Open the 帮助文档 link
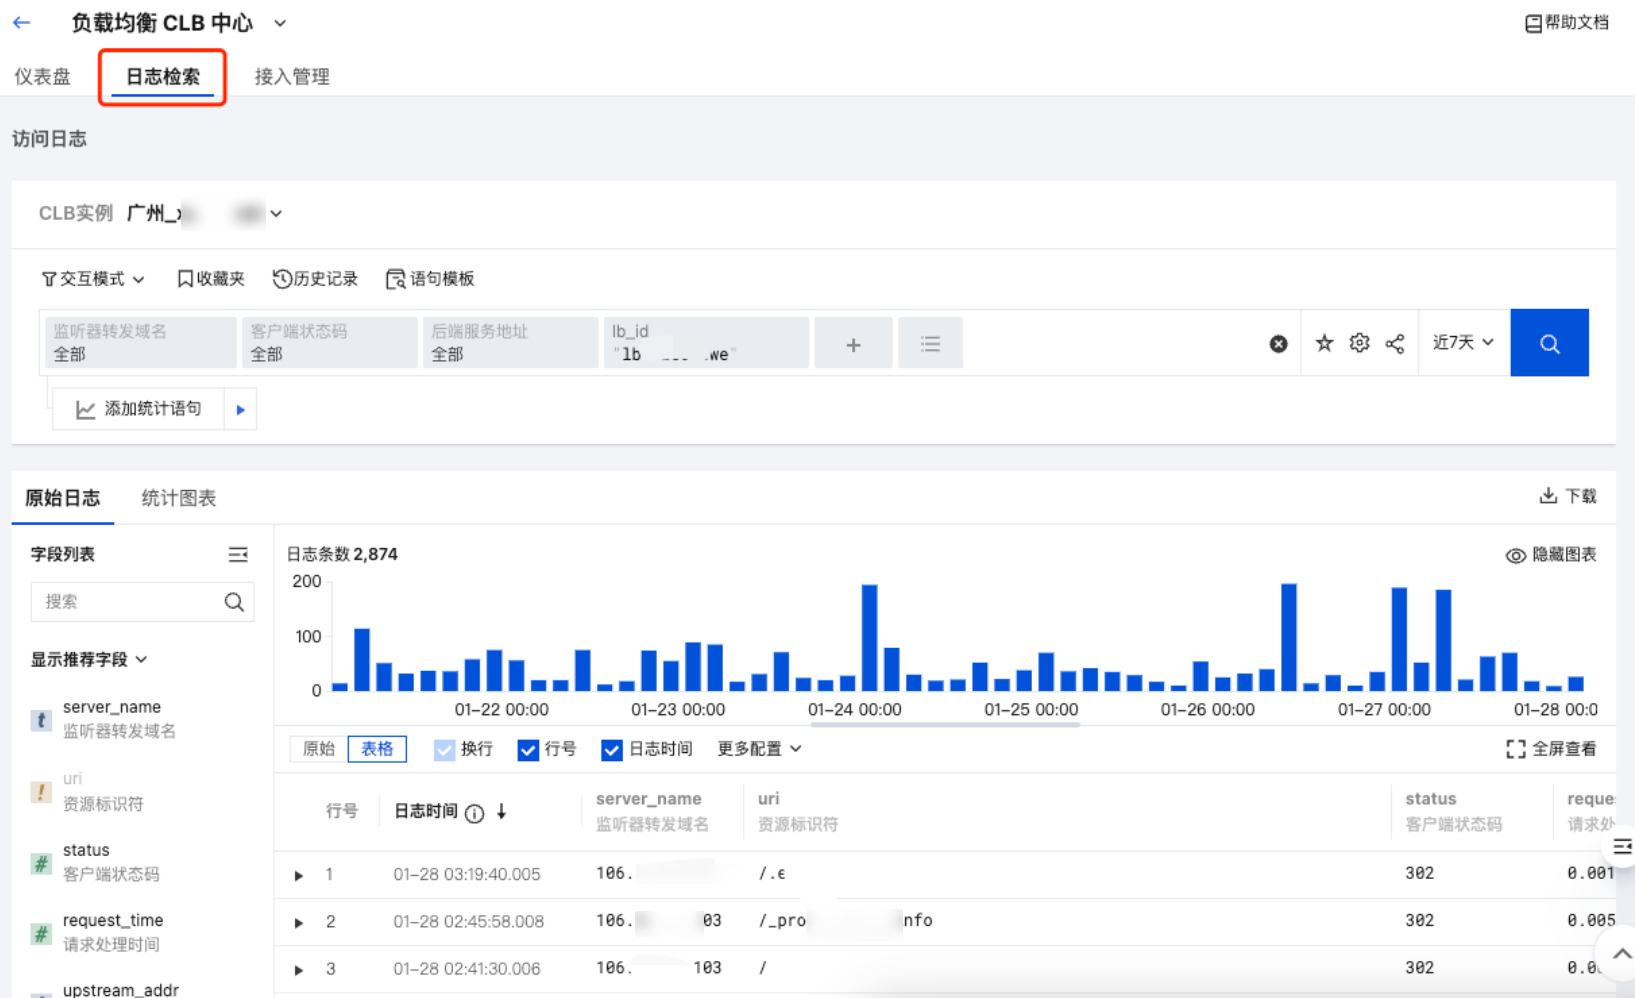1635x998 pixels. (1566, 22)
